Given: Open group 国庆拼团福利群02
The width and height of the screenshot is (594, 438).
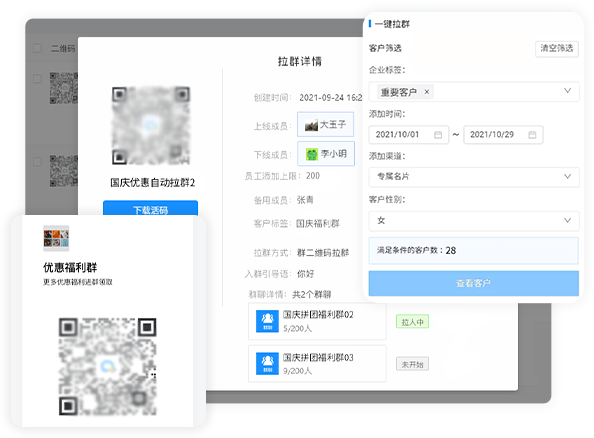Looking at the screenshot, I should click(317, 321).
